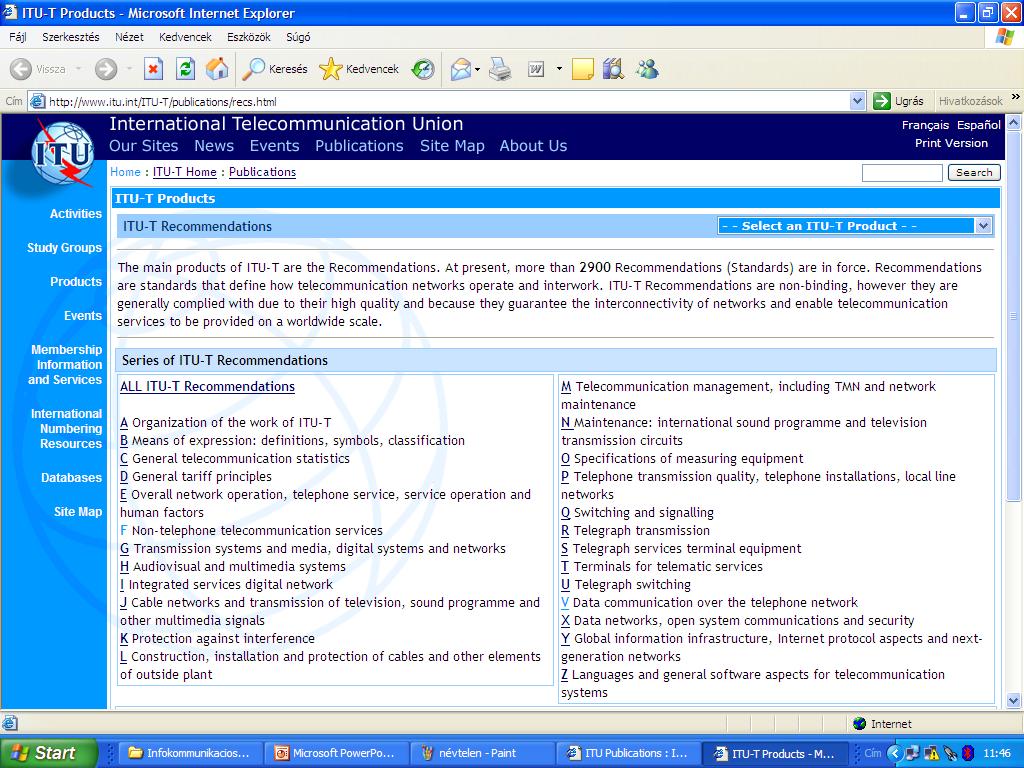Click the Edit with Word icon
The height and width of the screenshot is (768, 1024).
point(536,69)
